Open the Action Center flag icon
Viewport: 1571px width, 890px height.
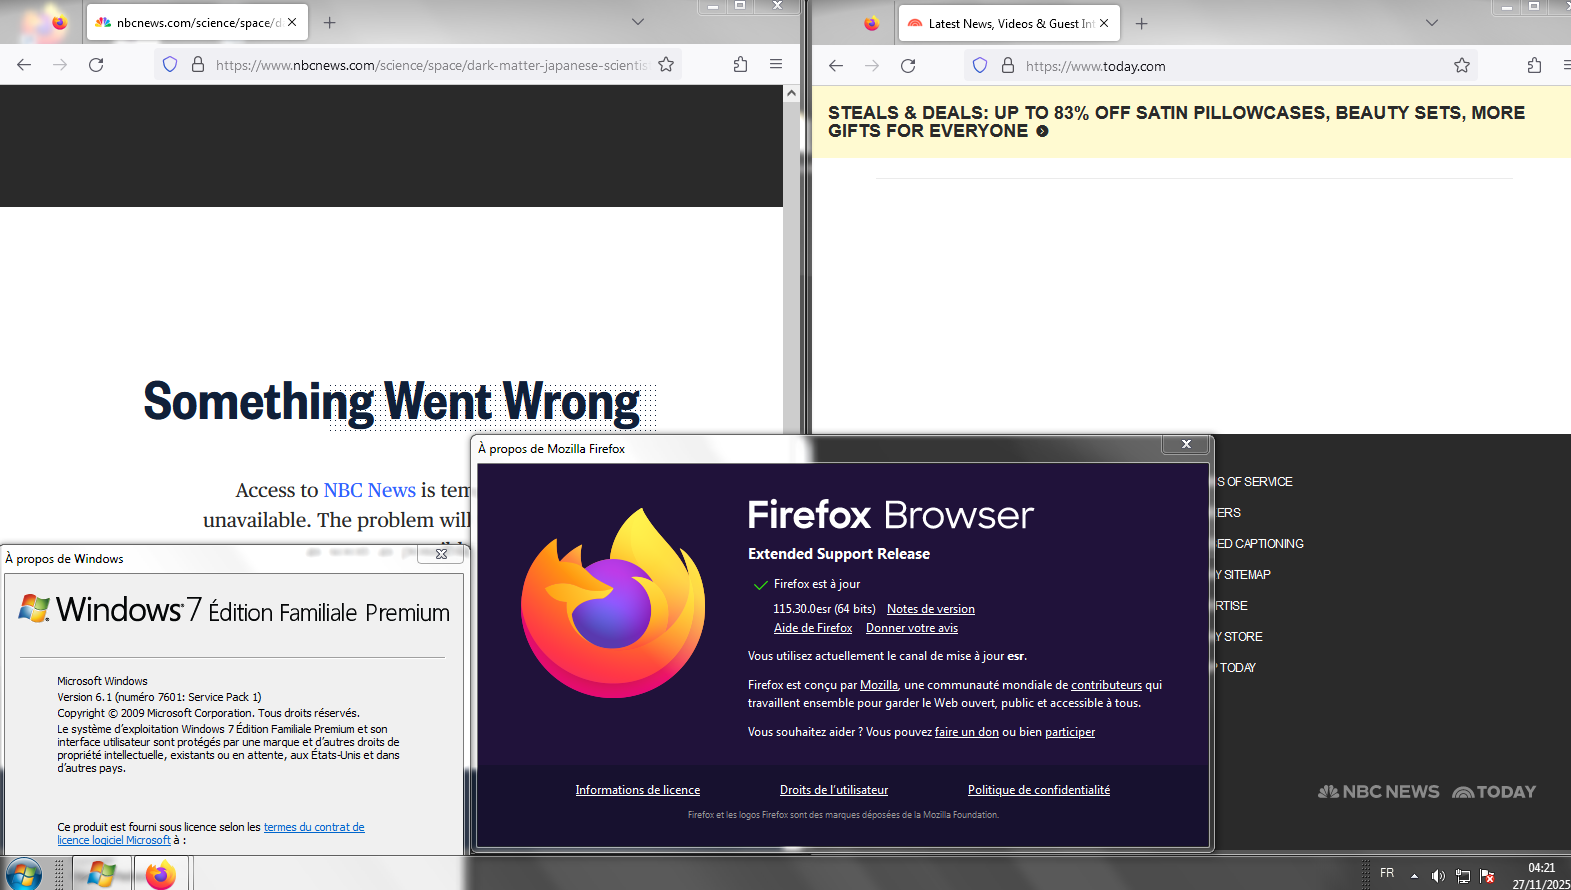click(1488, 876)
